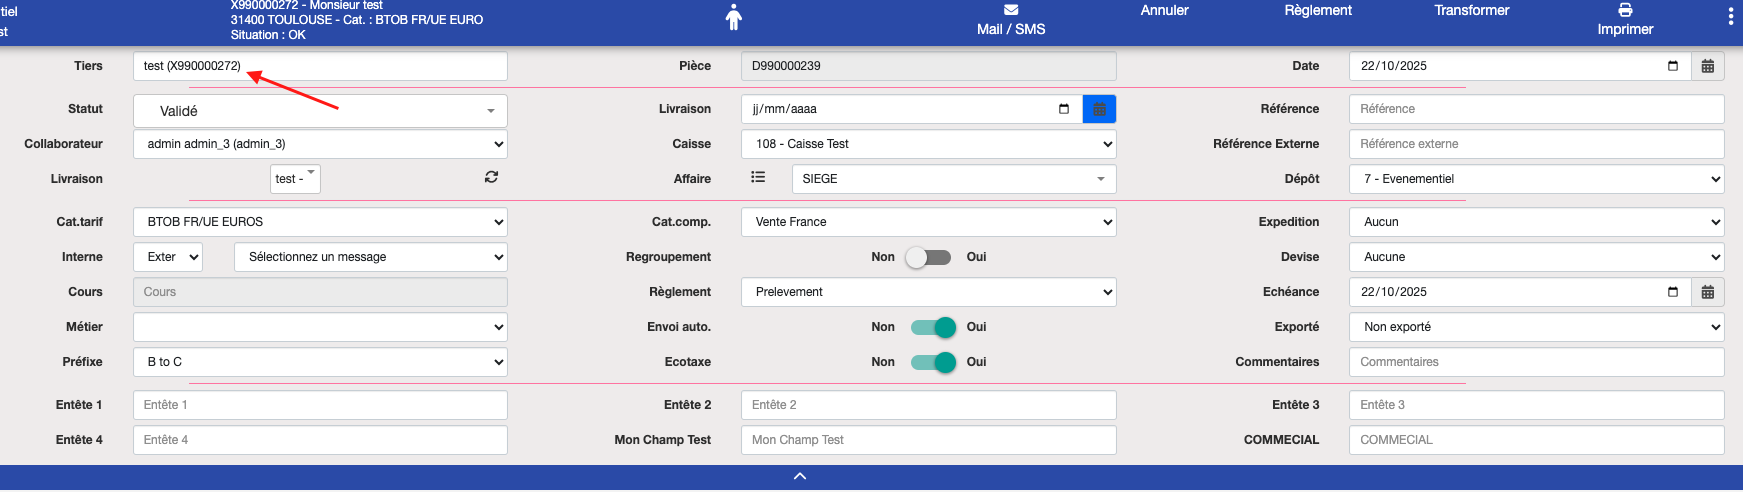
Task: Disable the Ecotaxe switch
Action: point(933,362)
